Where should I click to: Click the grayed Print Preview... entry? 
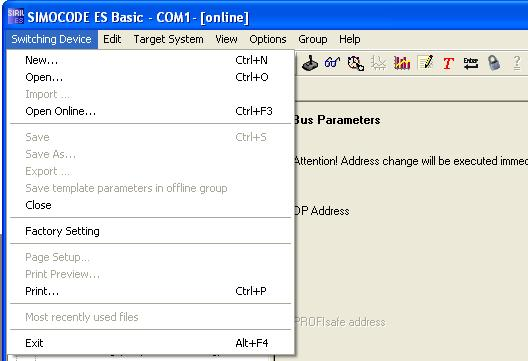click(151, 274)
